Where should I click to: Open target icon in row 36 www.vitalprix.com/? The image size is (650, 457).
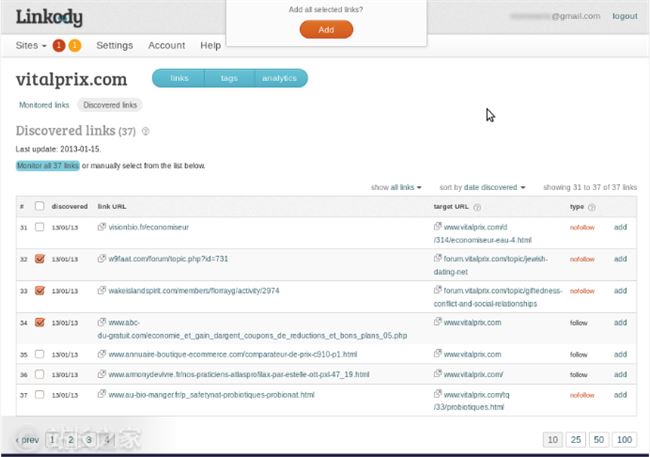click(x=437, y=373)
